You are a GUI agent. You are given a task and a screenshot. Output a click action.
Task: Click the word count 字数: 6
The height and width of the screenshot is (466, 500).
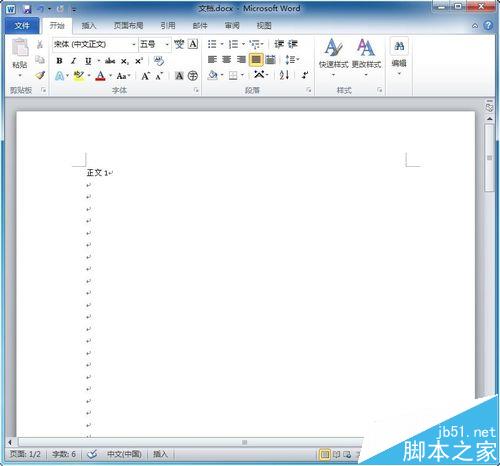point(64,454)
